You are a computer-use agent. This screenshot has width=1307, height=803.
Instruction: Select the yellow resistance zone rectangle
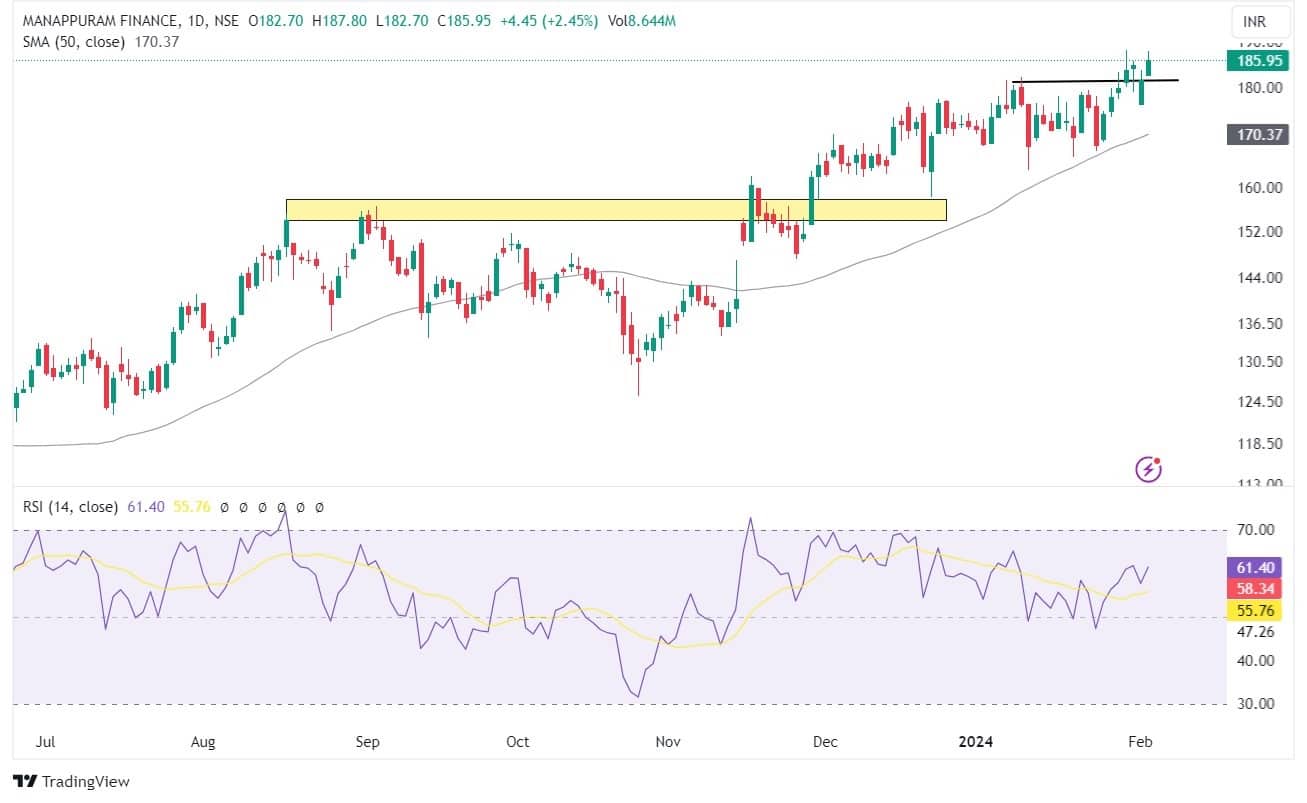615,209
